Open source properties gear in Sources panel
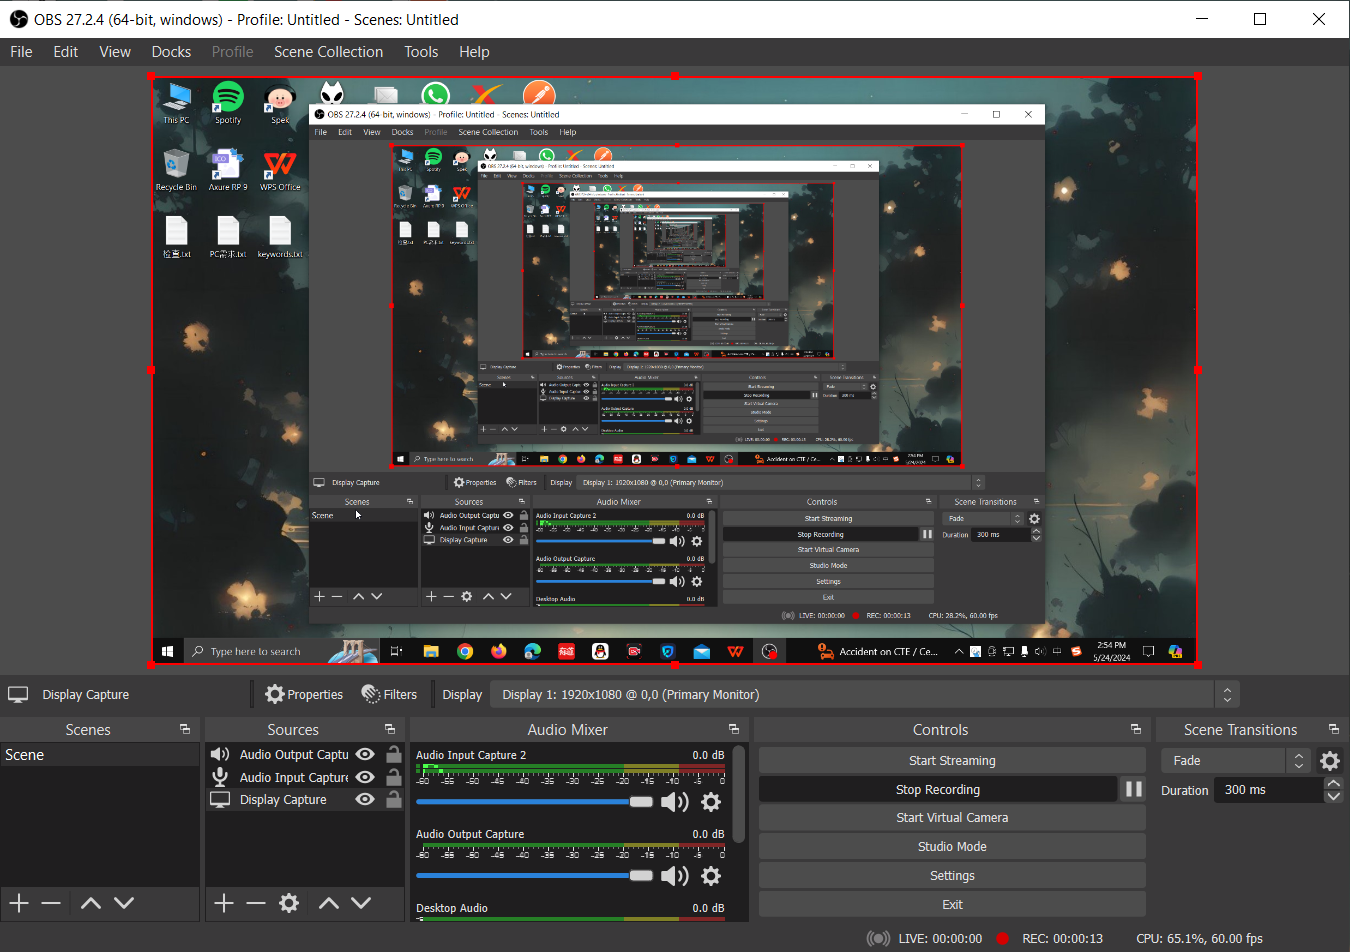Image resolution: width=1350 pixels, height=952 pixels. [x=289, y=903]
